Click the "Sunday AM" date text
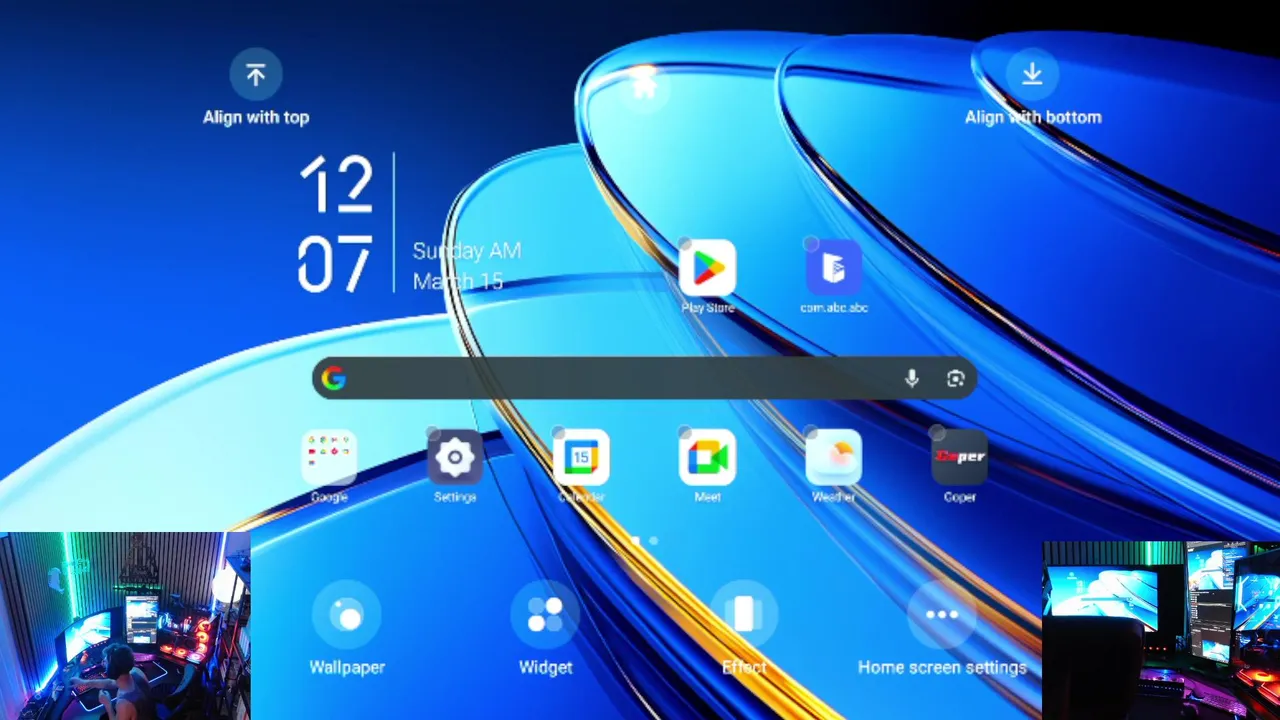Viewport: 1280px width, 720px height. pos(467,251)
